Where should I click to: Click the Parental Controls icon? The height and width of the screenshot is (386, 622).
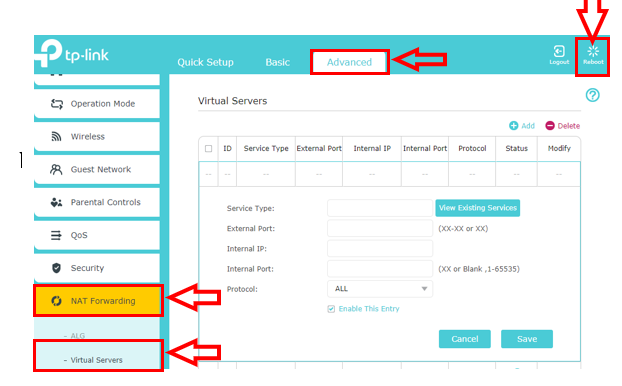tap(56, 202)
